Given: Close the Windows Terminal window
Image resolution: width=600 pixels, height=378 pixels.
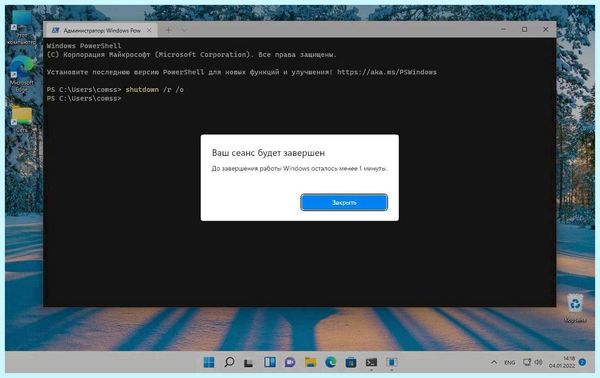Looking at the screenshot, I should pyautogui.click(x=546, y=29).
